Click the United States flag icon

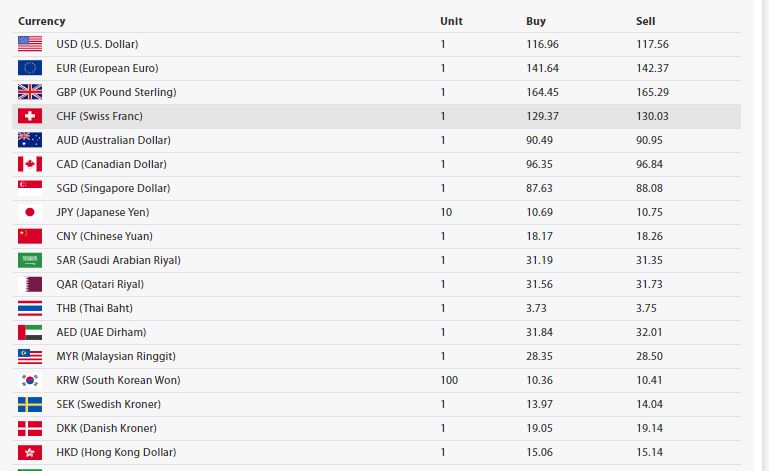[x=30, y=44]
